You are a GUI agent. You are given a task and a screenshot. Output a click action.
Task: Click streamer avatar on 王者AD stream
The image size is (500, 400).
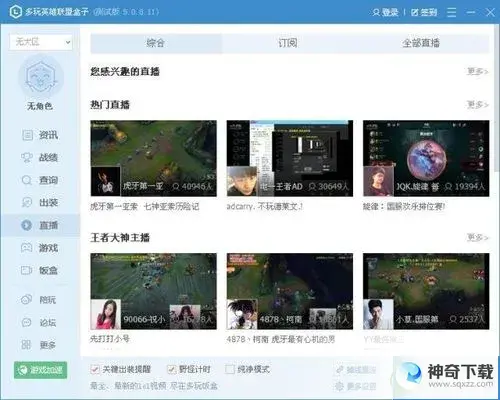242,181
